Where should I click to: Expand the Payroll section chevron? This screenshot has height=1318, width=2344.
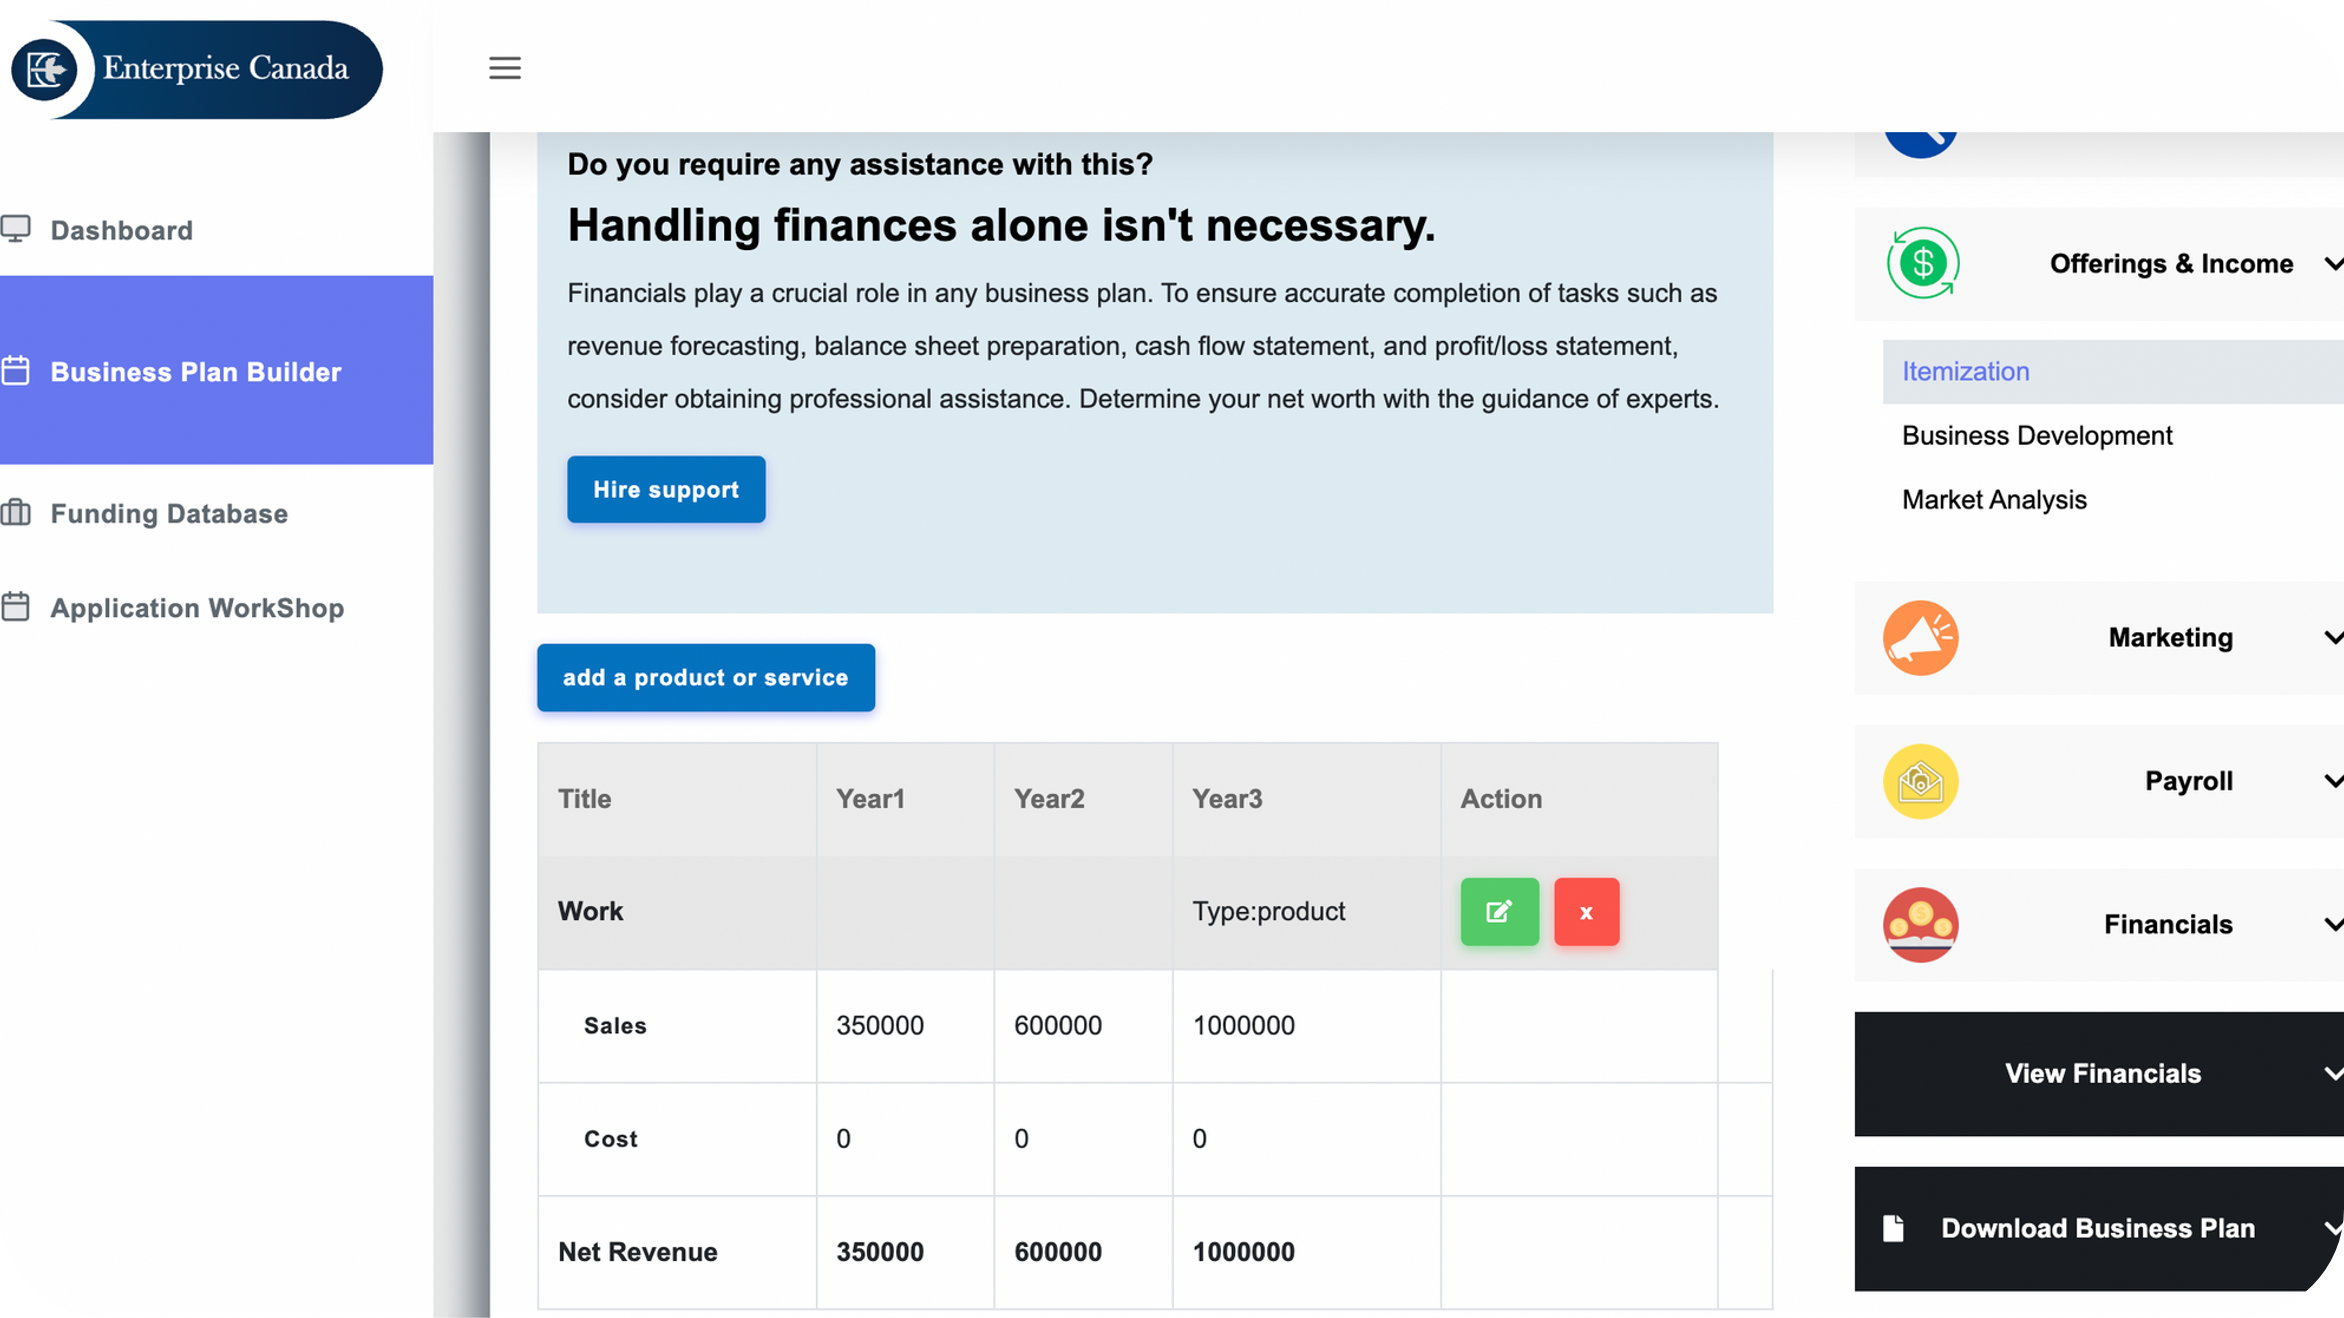(2331, 781)
